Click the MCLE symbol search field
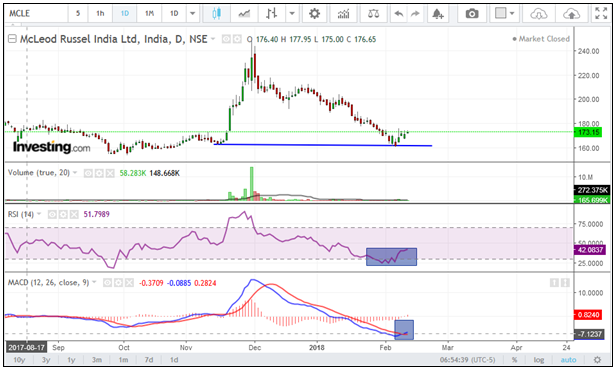614x370 pixels. coord(36,14)
